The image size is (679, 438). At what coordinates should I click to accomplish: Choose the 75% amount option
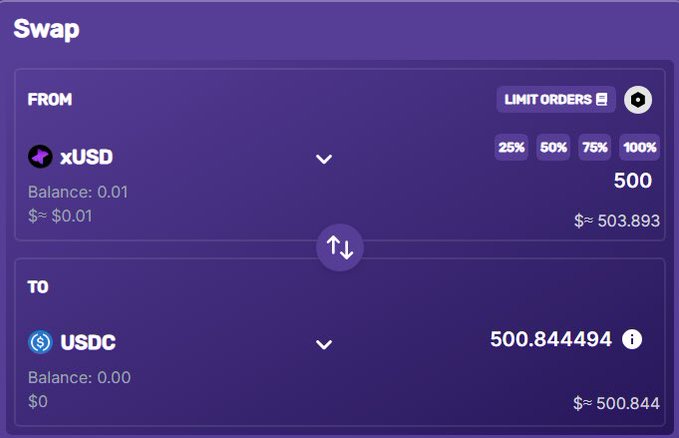(595, 148)
